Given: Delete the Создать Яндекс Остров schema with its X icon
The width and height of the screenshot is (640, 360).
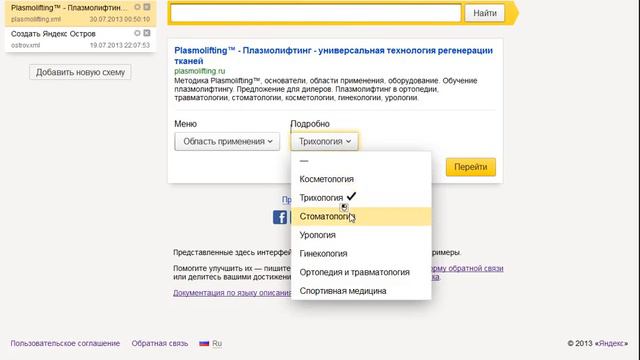Looking at the screenshot, I should [147, 33].
